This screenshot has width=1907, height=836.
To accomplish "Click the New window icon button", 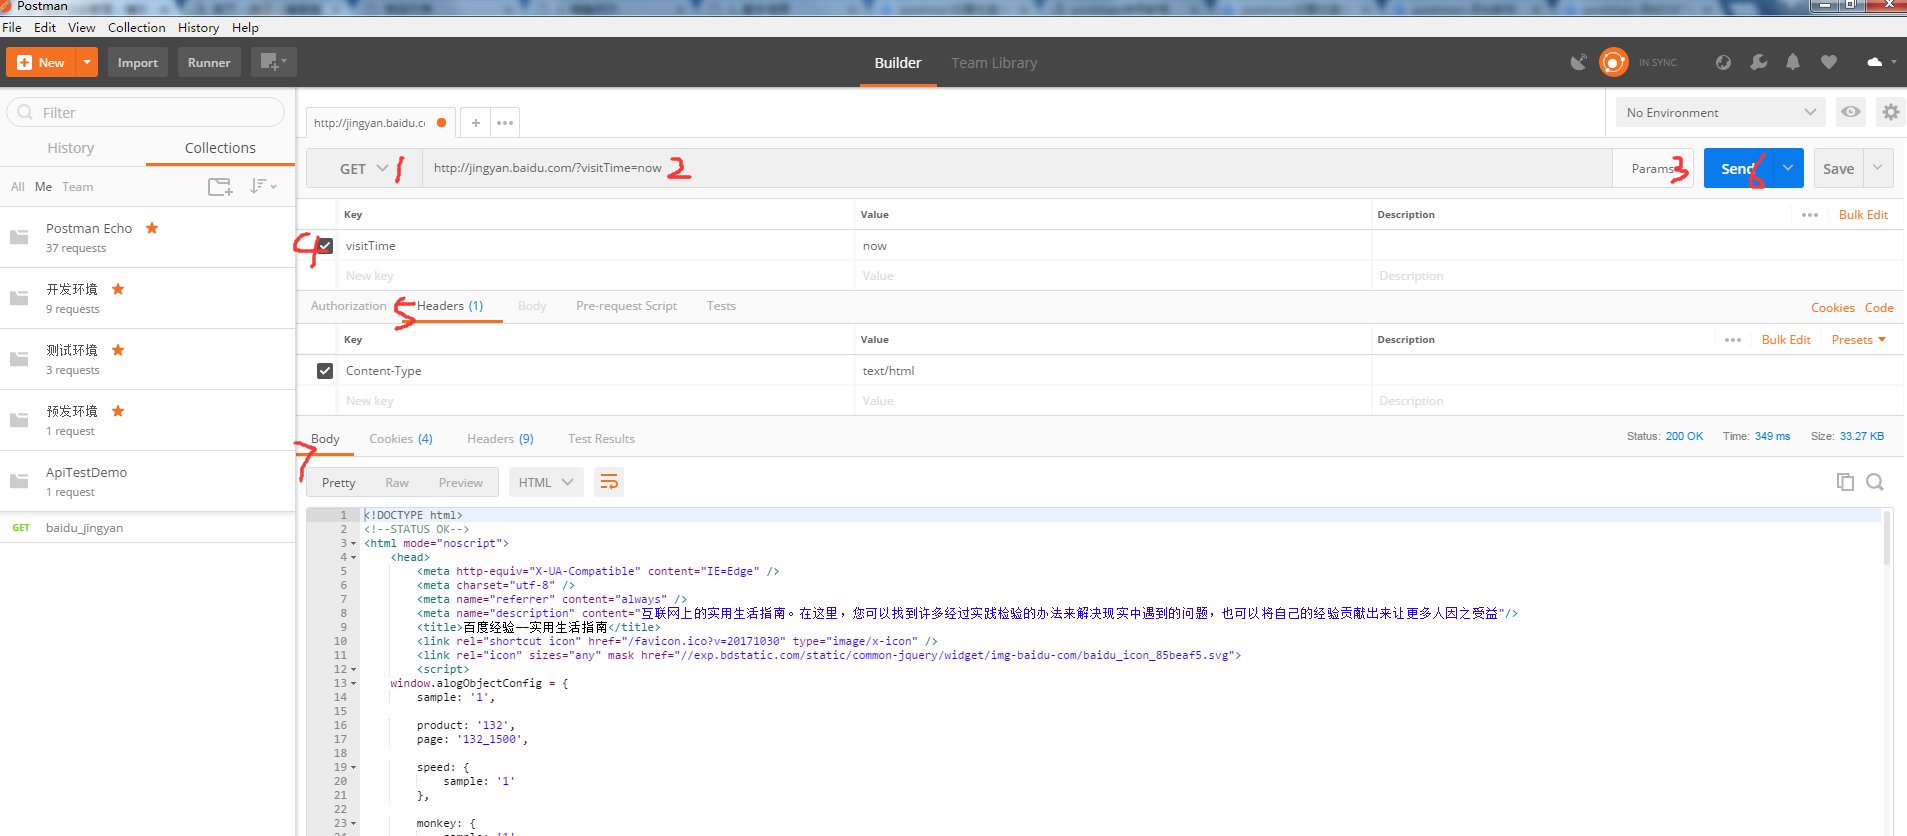I will pos(273,62).
